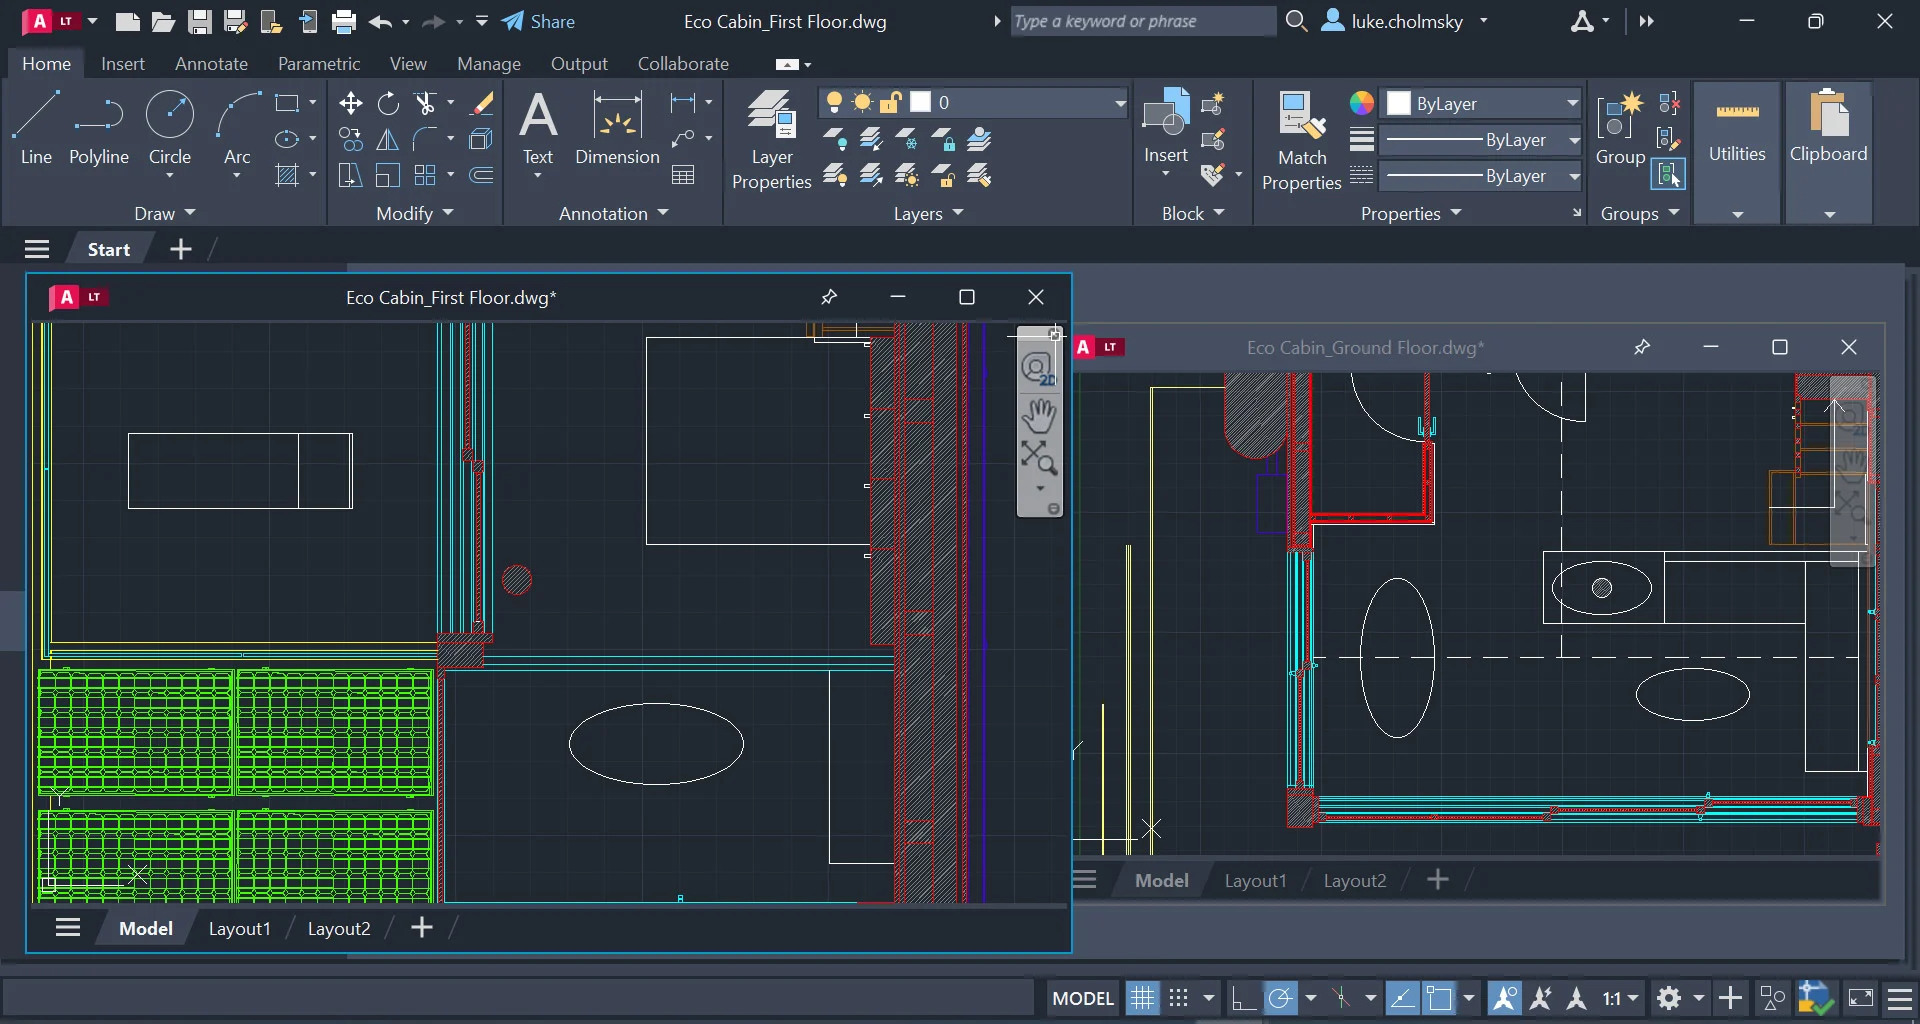Select the Circle tool
The width and height of the screenshot is (1920, 1024).
[169, 128]
